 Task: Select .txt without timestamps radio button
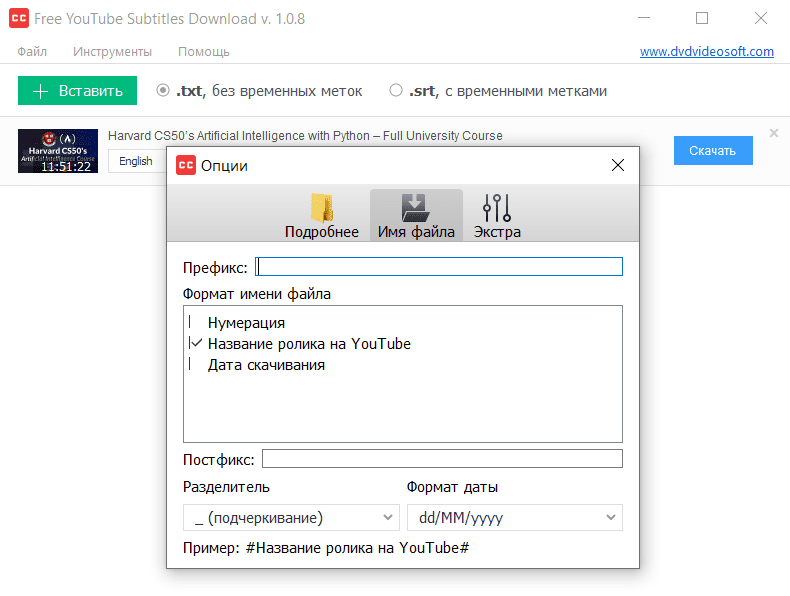163,90
